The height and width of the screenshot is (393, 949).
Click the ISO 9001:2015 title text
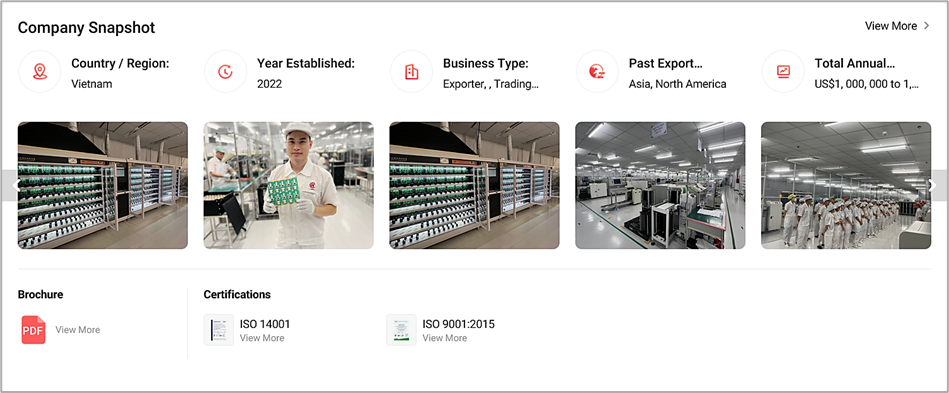[458, 324]
